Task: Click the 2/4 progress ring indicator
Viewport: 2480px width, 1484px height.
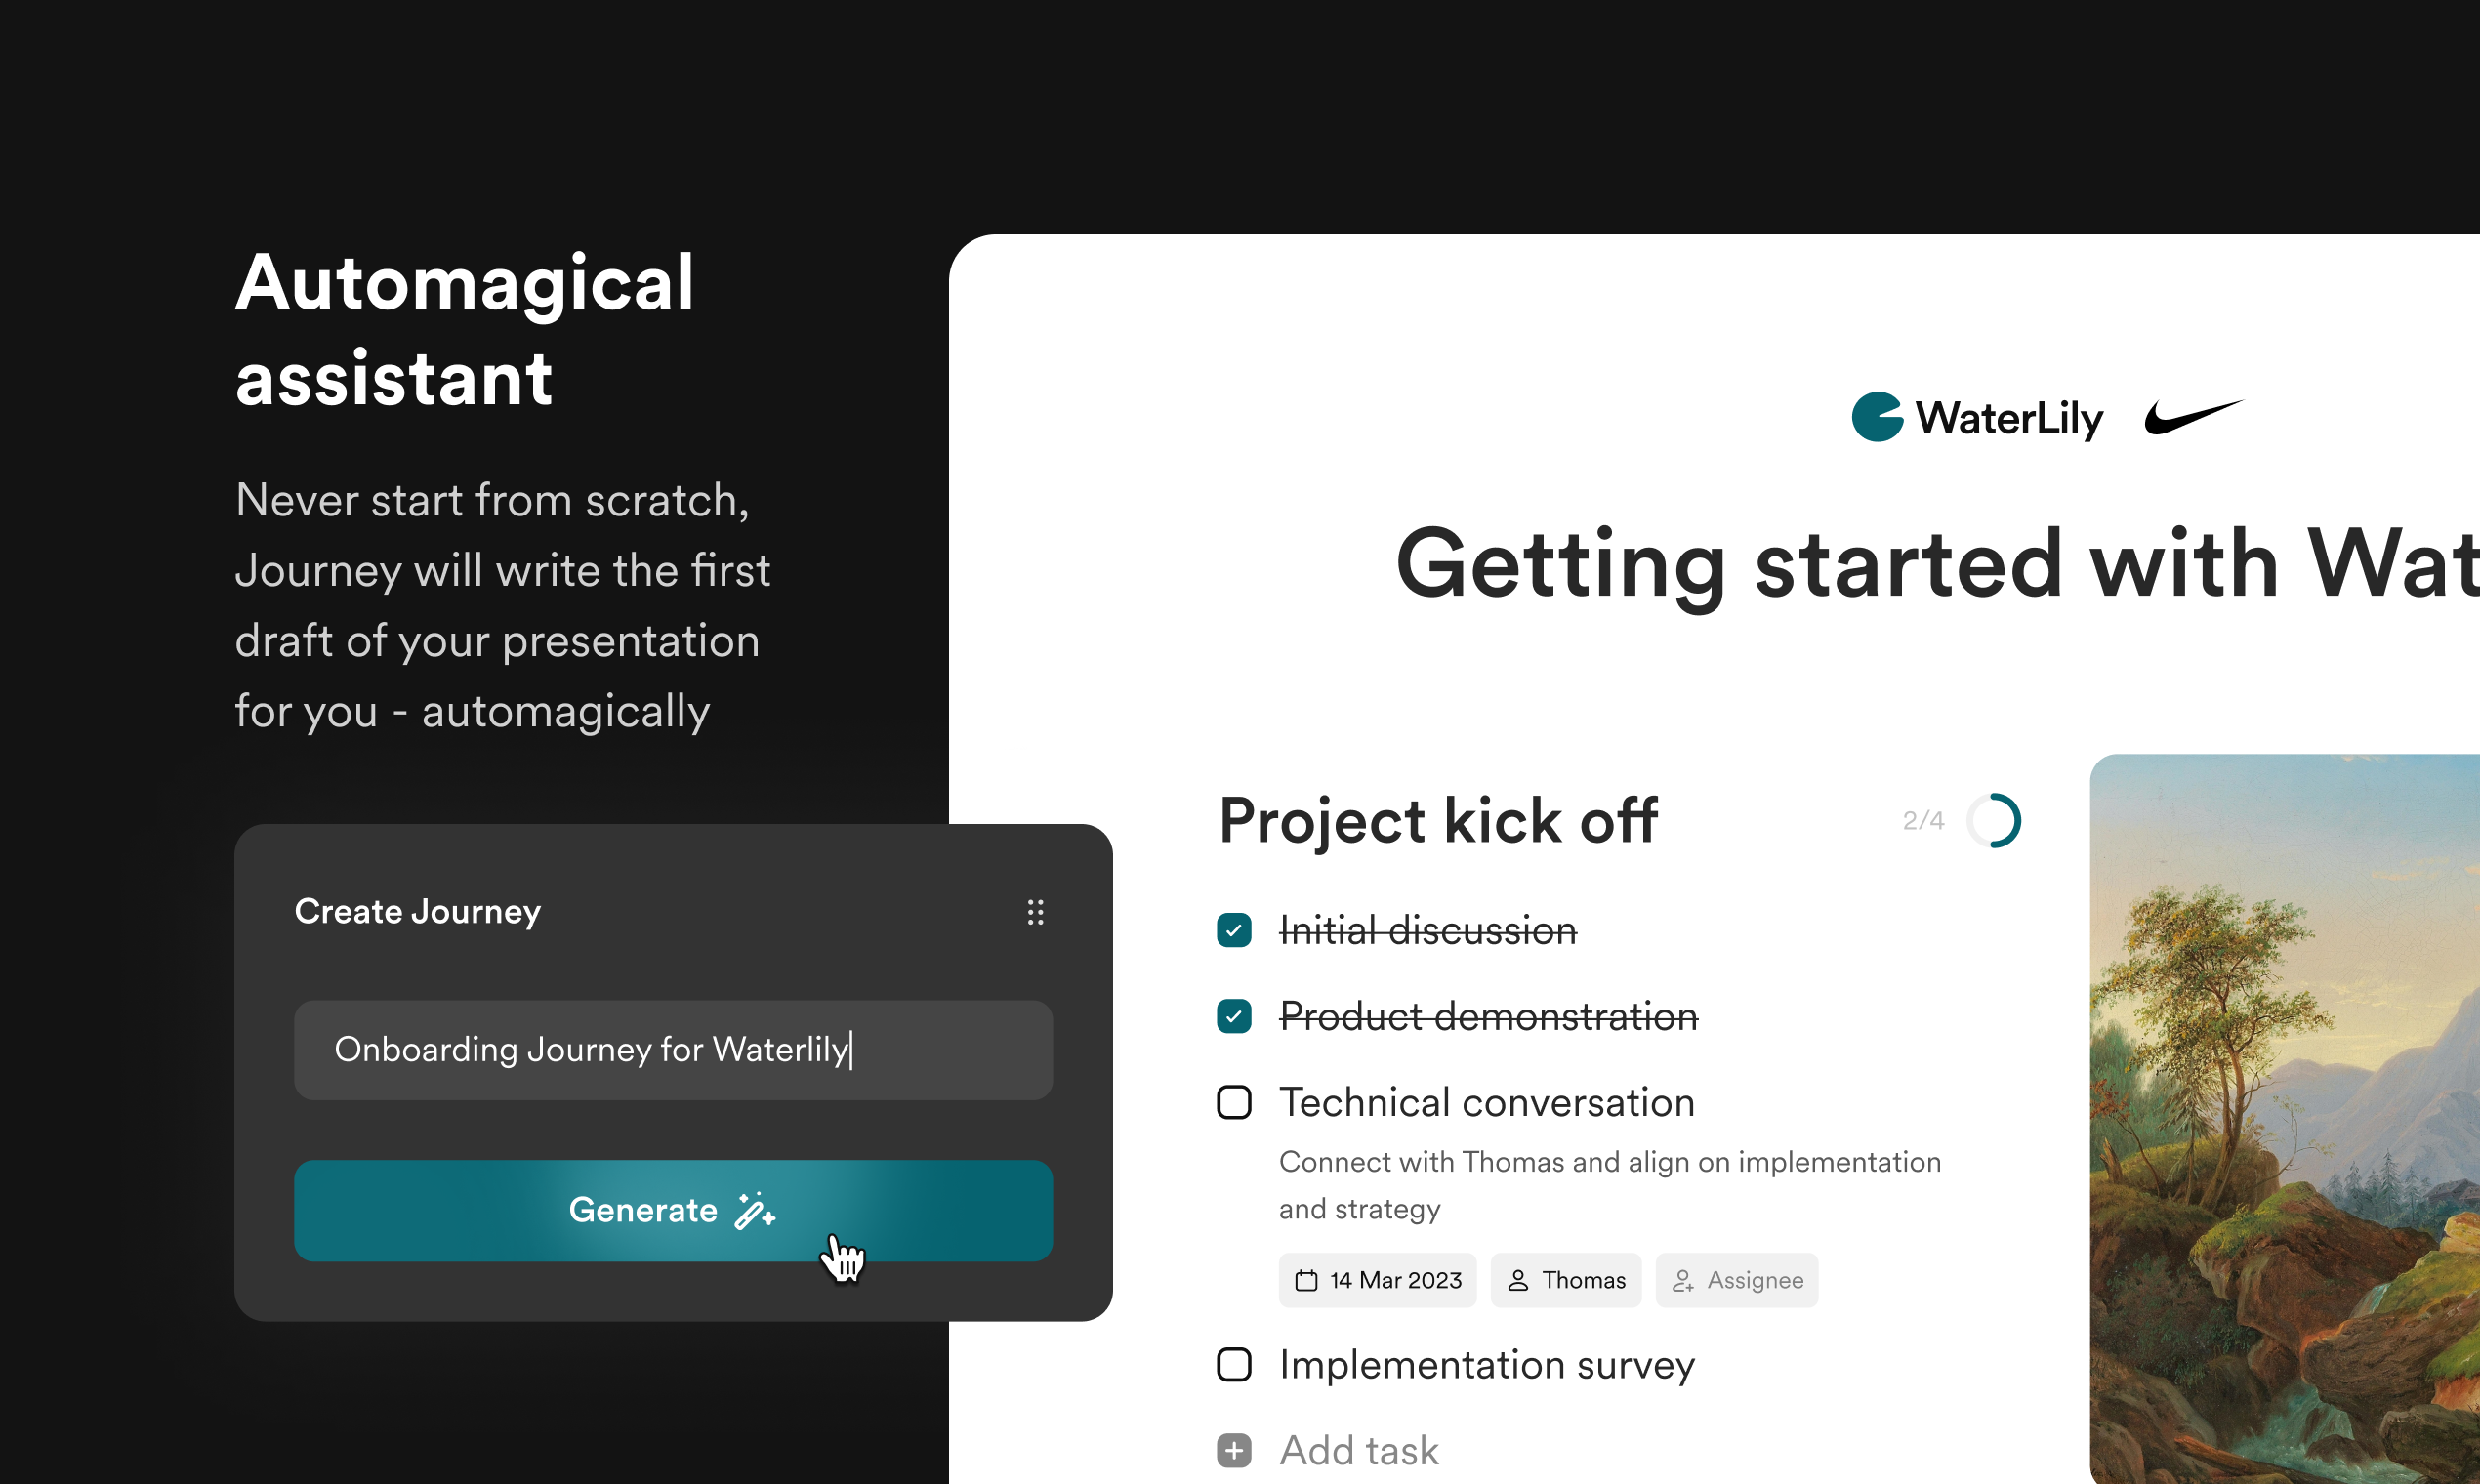Action: point(1993,820)
